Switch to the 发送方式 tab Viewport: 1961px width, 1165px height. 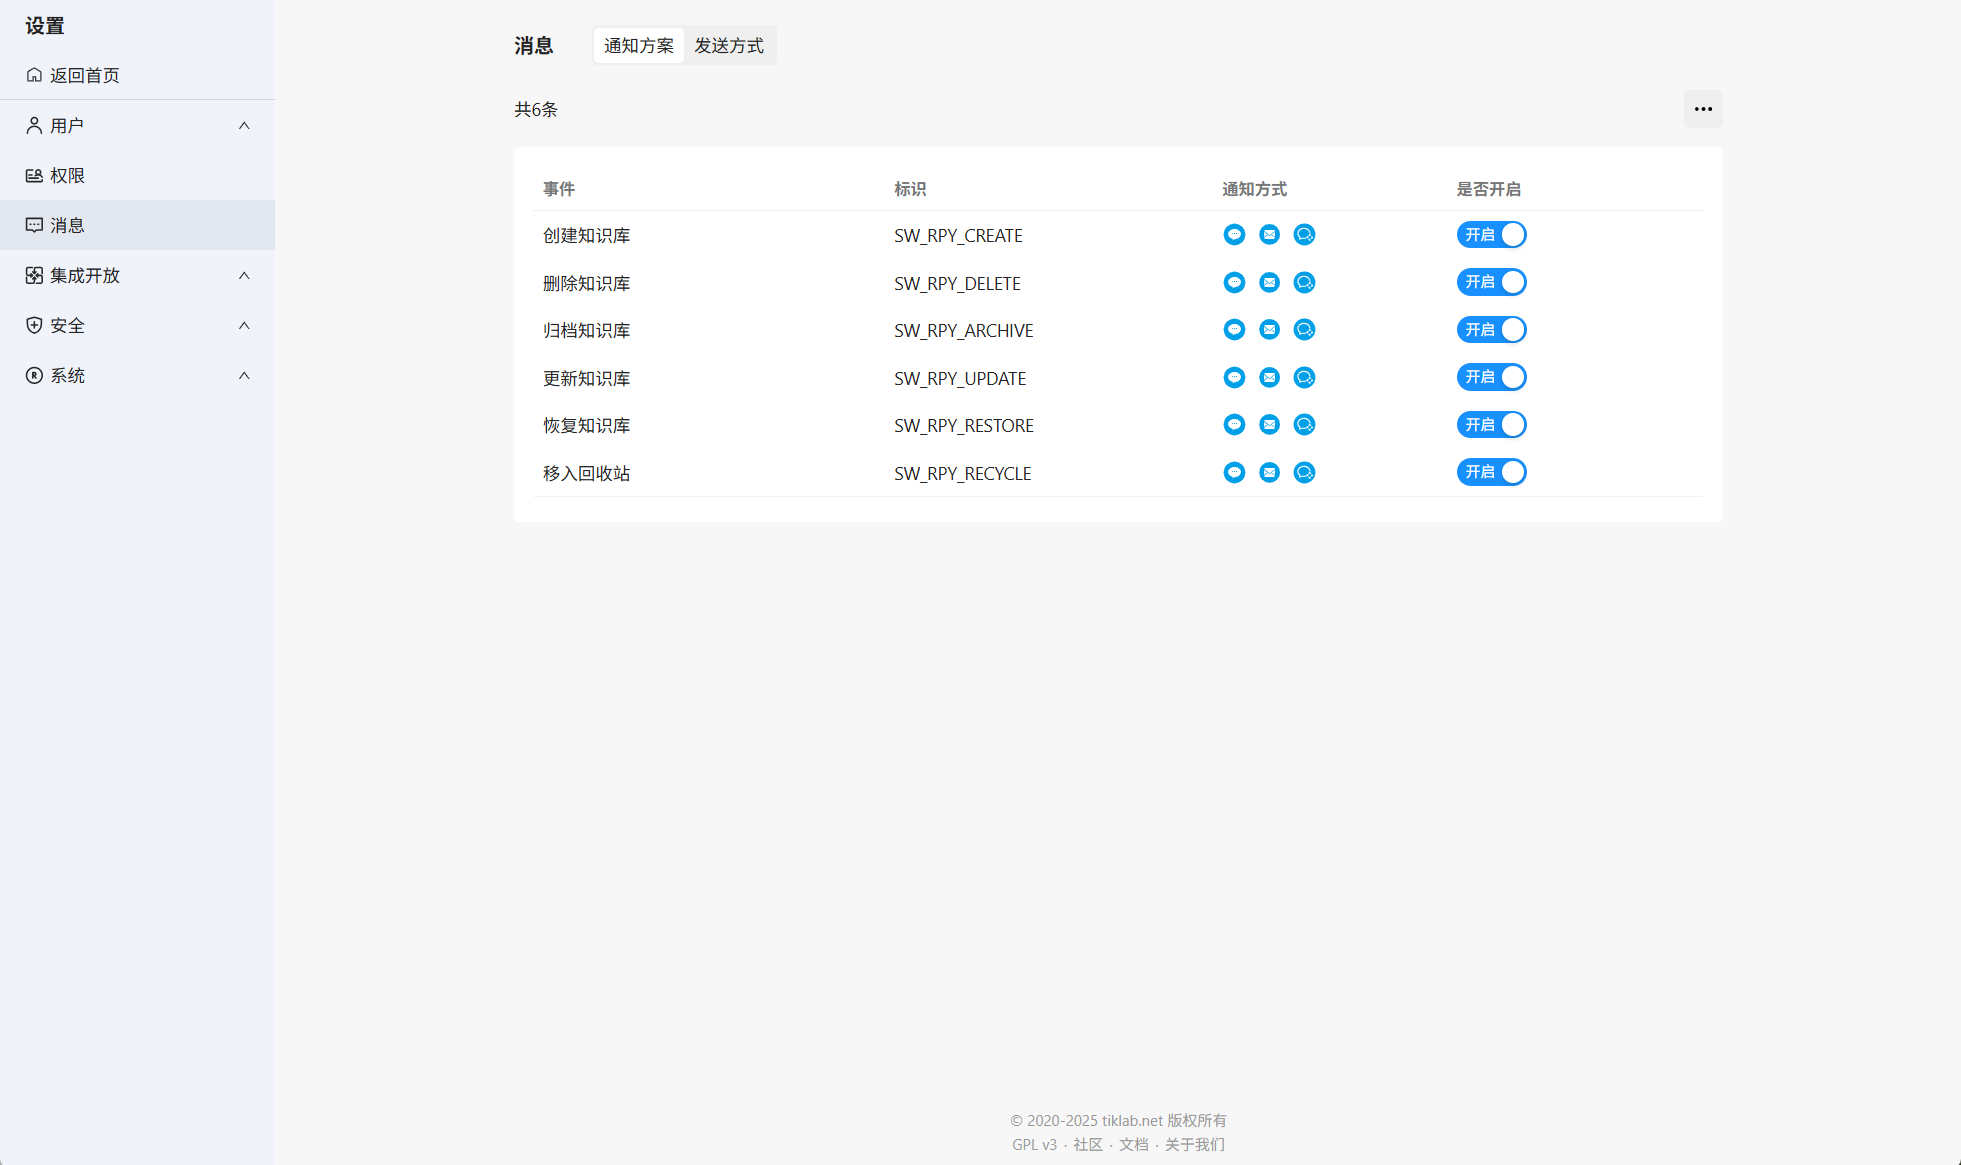coord(729,46)
